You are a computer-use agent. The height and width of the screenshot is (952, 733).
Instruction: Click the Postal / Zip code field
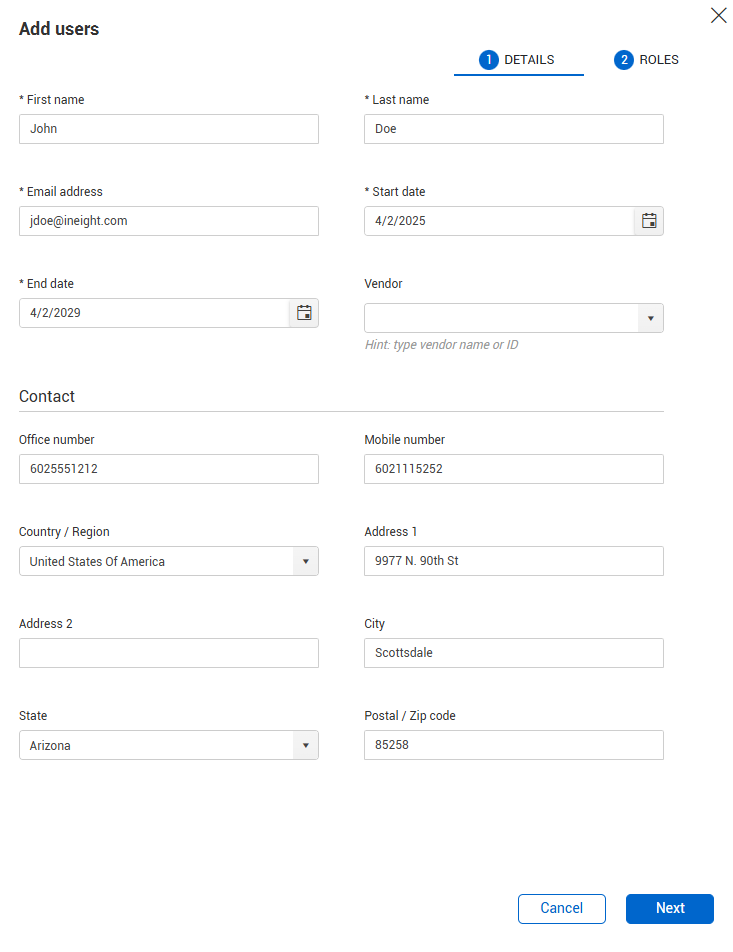click(514, 746)
